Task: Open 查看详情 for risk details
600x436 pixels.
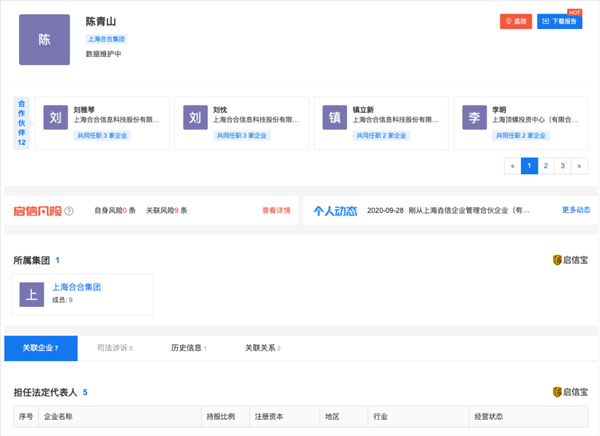Action: point(276,210)
